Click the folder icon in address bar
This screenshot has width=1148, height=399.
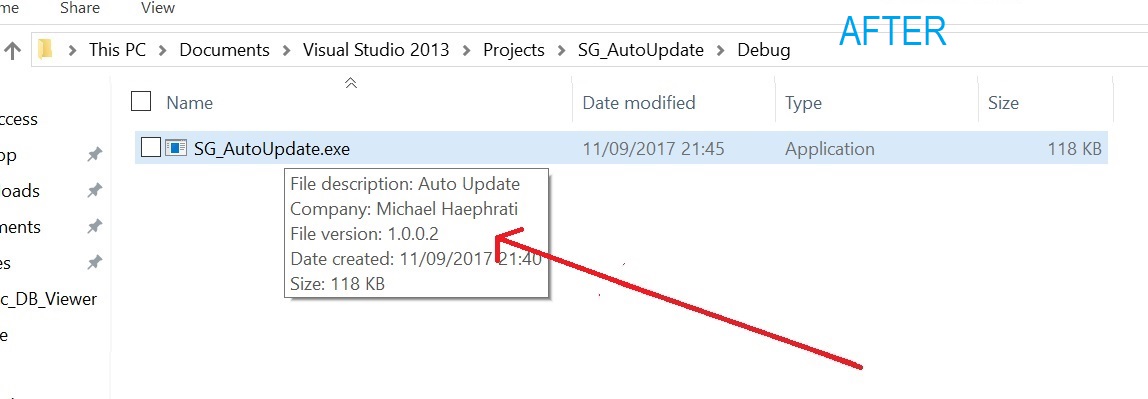tap(45, 49)
